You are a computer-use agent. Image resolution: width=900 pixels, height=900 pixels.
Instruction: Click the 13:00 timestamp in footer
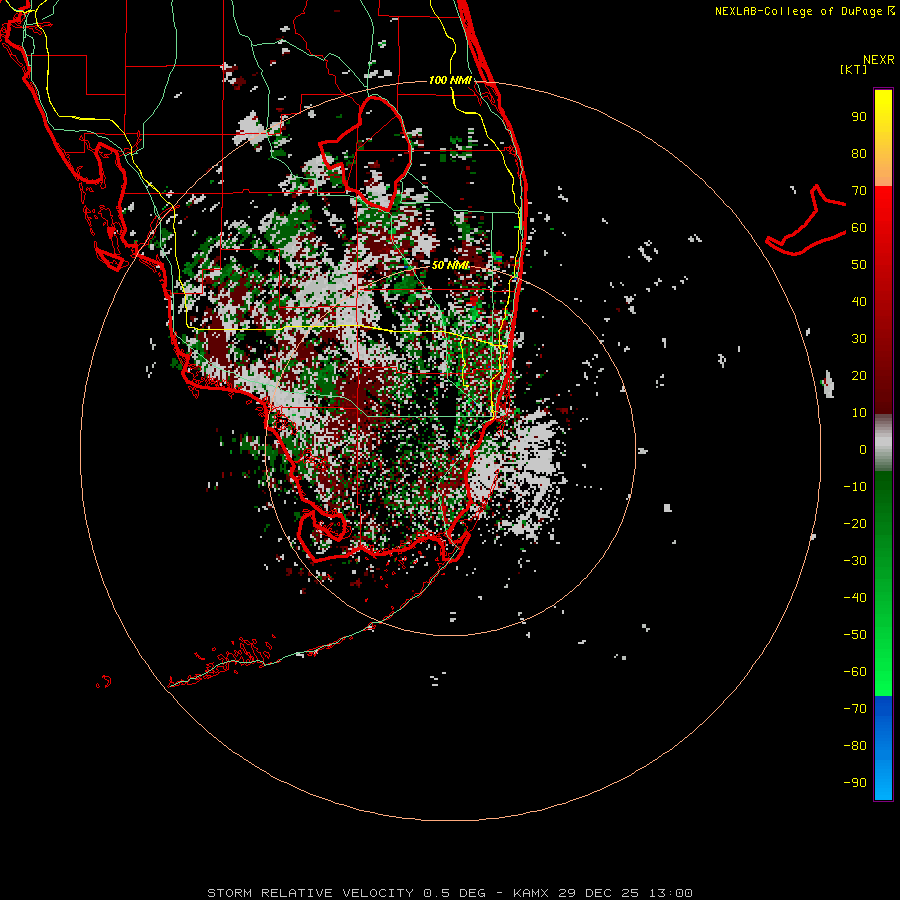pos(671,893)
